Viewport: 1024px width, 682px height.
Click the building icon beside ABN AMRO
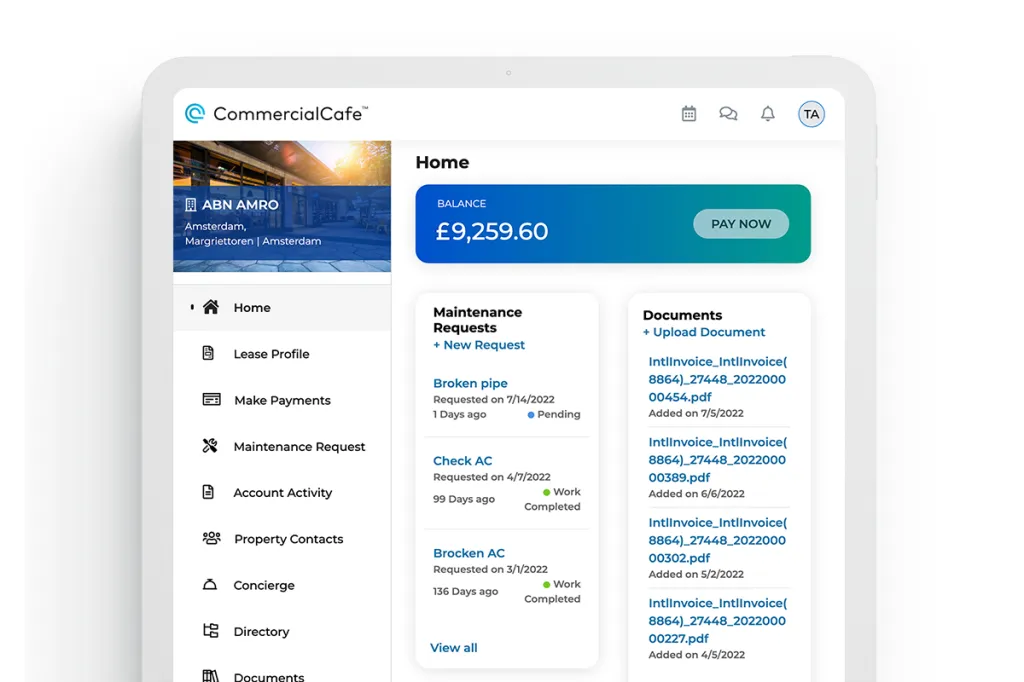point(191,205)
